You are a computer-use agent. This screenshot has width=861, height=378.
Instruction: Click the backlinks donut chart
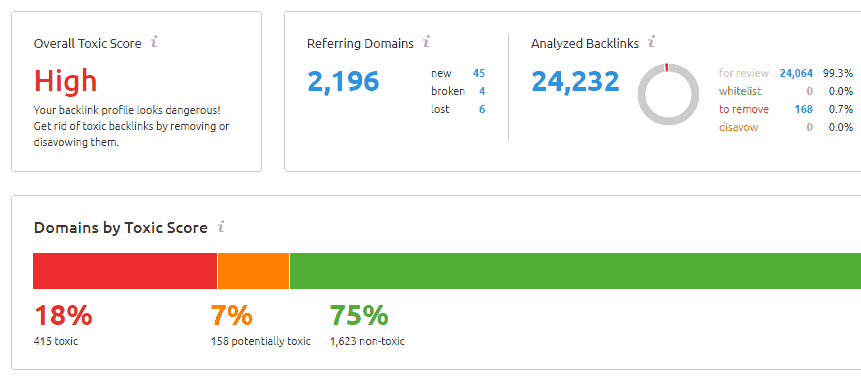(x=668, y=94)
